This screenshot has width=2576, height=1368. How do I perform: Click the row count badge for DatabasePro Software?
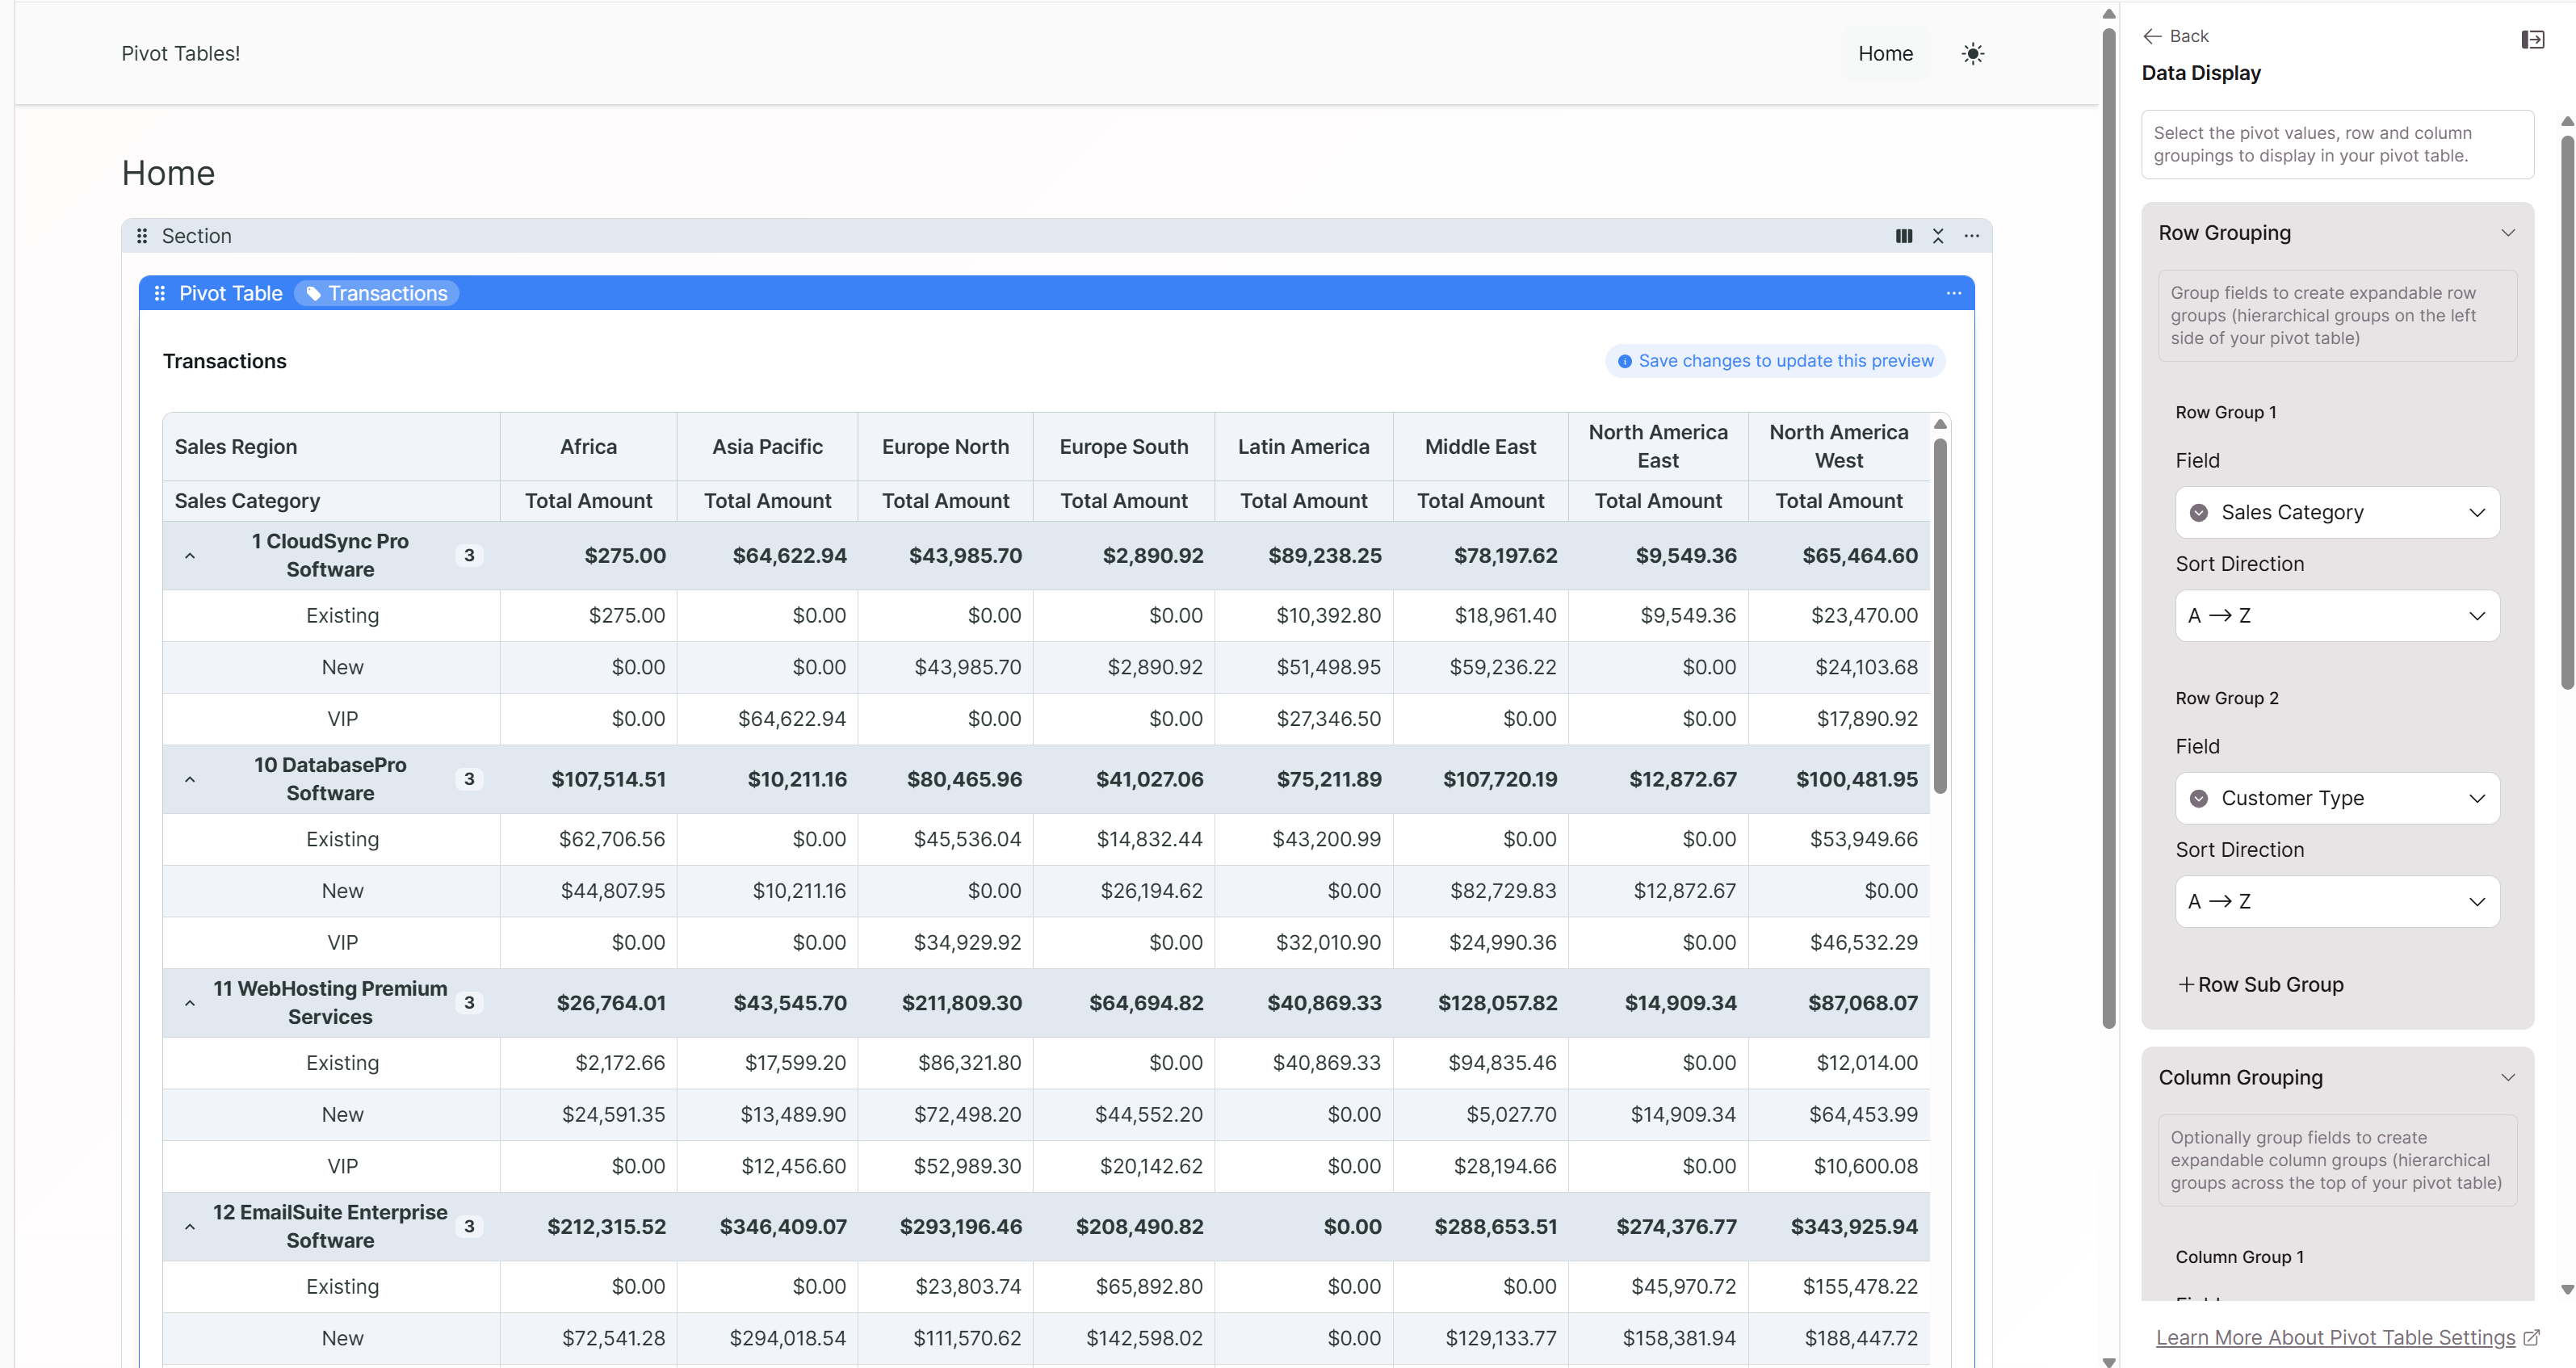coord(469,779)
